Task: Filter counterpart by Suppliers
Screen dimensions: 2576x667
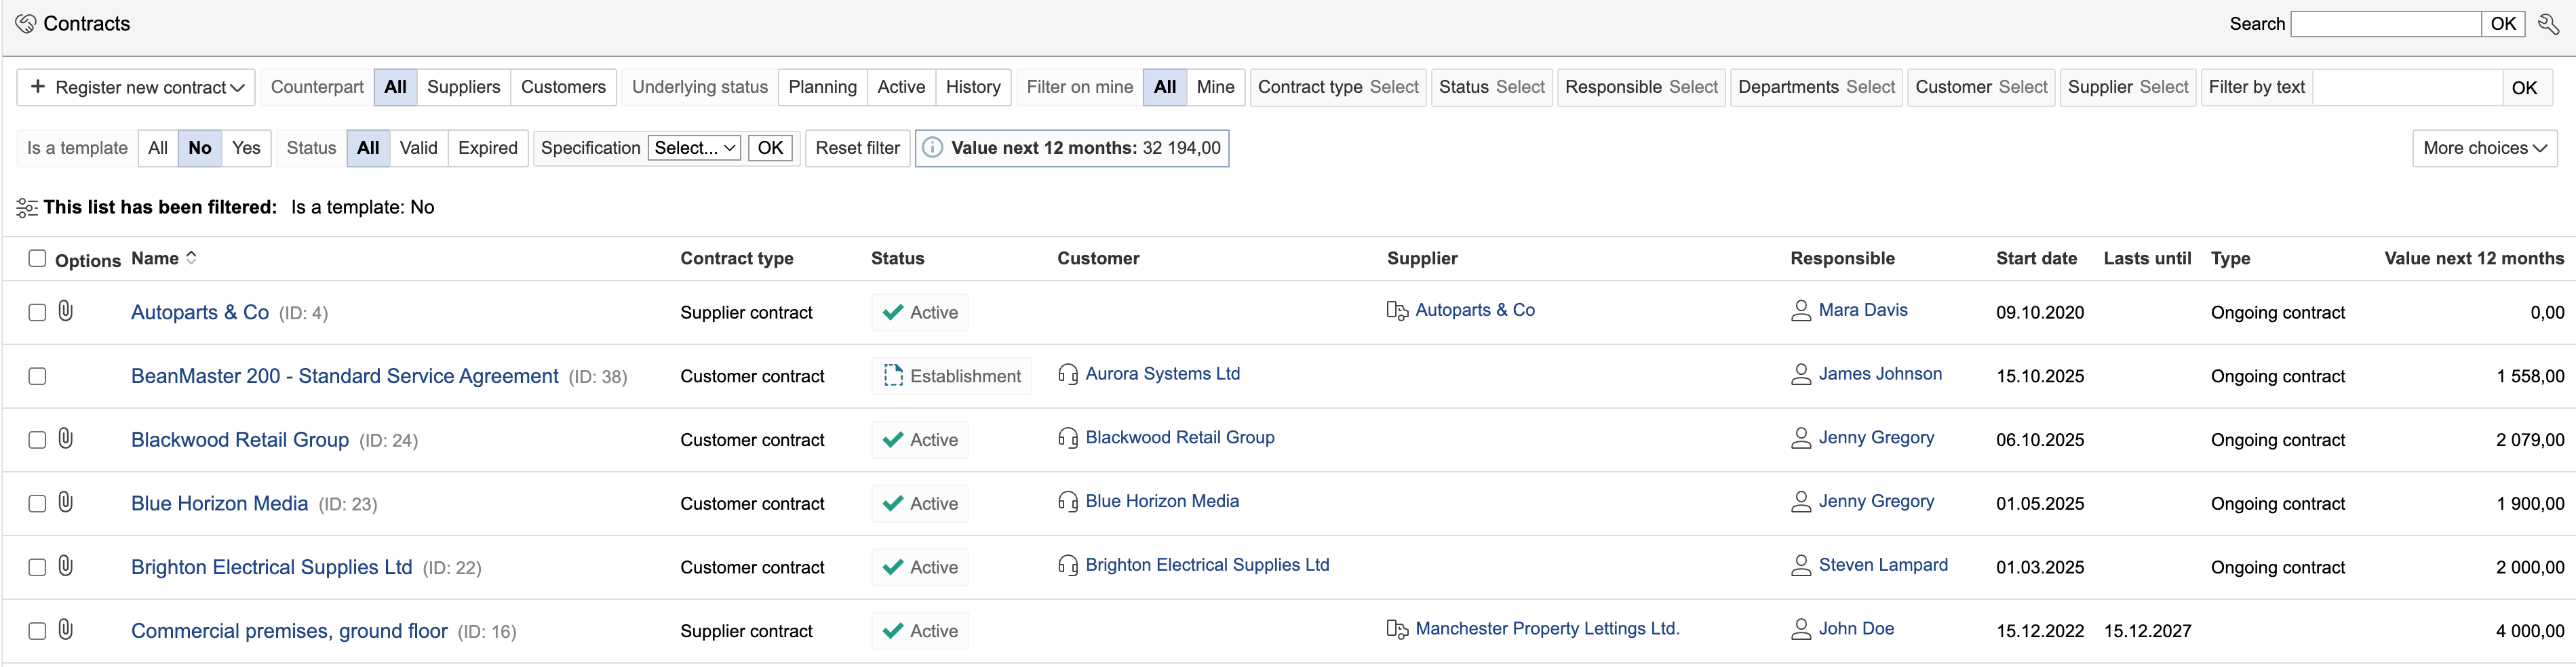Action: pos(464,87)
